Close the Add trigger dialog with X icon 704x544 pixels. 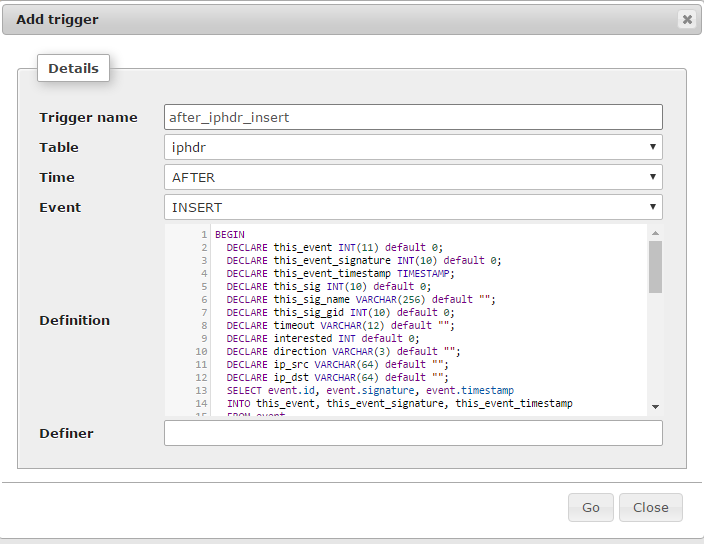[687, 19]
